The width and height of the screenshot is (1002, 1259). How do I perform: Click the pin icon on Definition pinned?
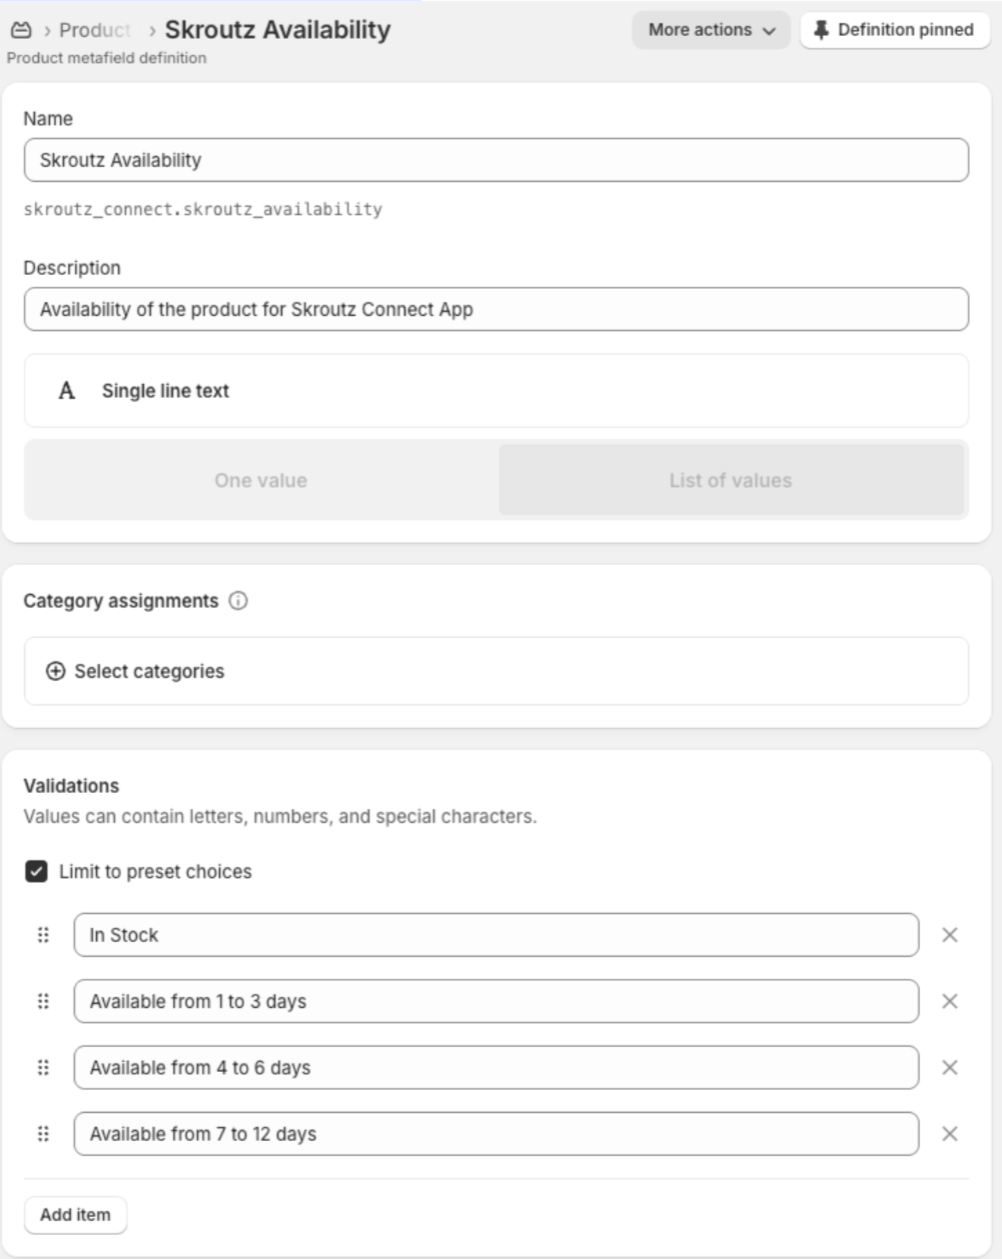pos(821,30)
